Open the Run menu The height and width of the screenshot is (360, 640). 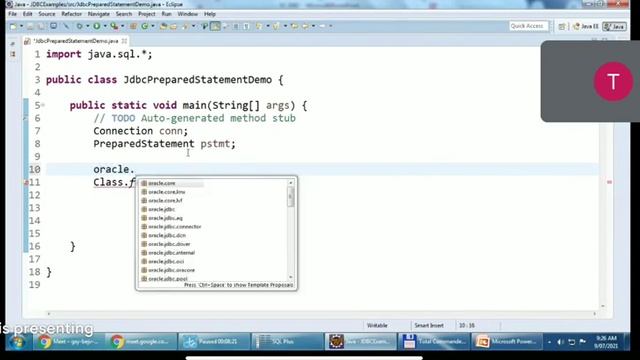[x=167, y=14]
